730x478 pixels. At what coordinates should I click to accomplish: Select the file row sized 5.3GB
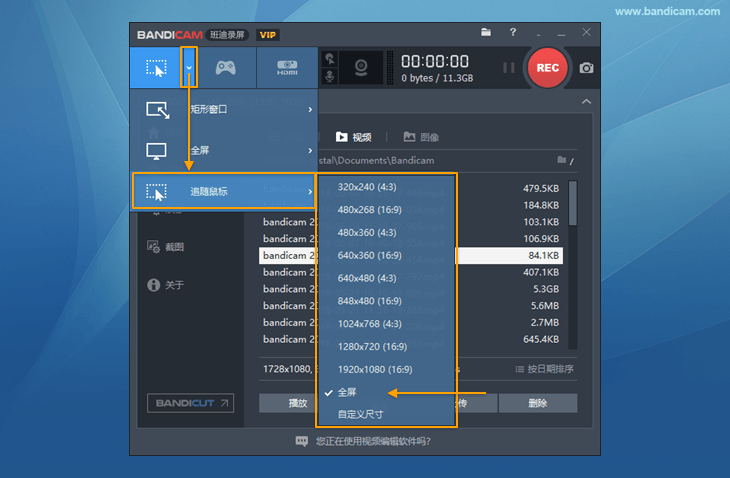411,289
